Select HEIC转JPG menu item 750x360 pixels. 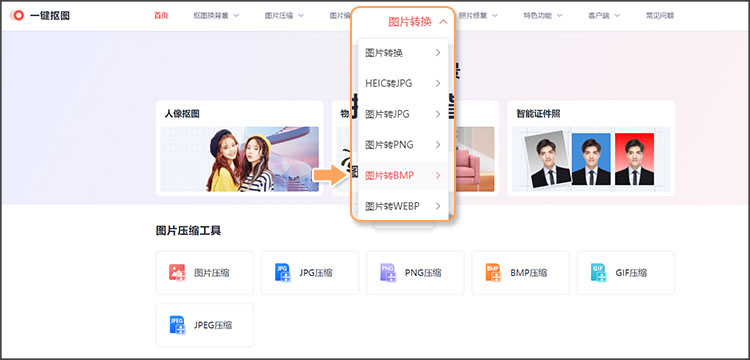403,84
